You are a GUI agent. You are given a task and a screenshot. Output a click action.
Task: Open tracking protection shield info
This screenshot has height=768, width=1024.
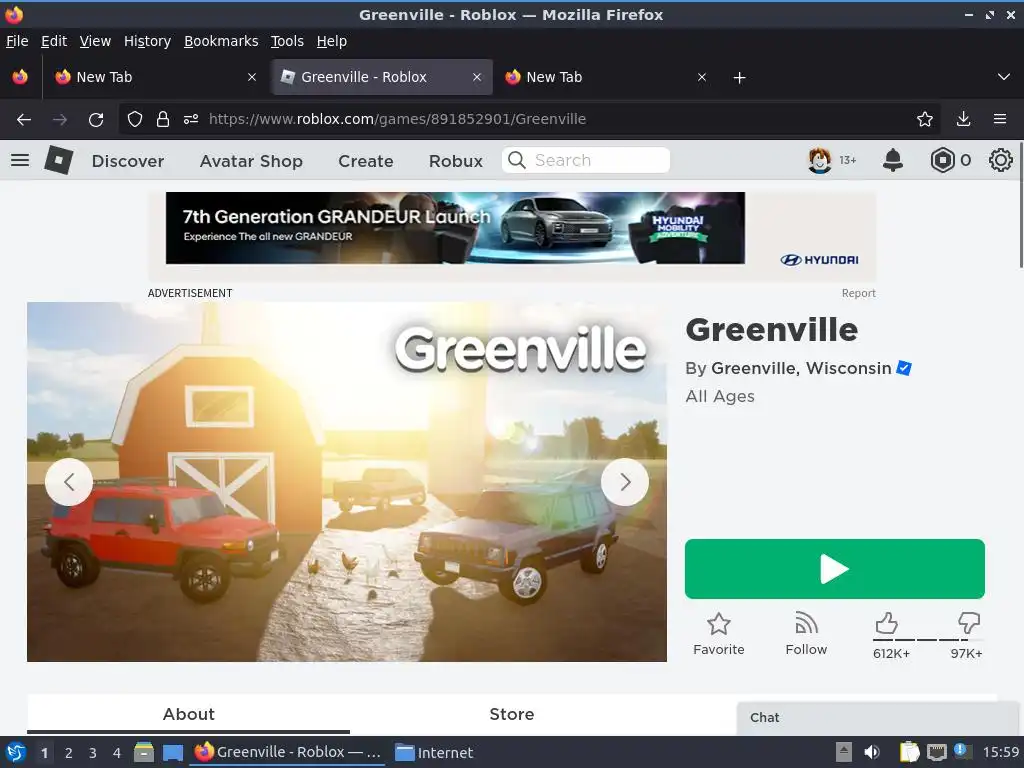point(135,119)
